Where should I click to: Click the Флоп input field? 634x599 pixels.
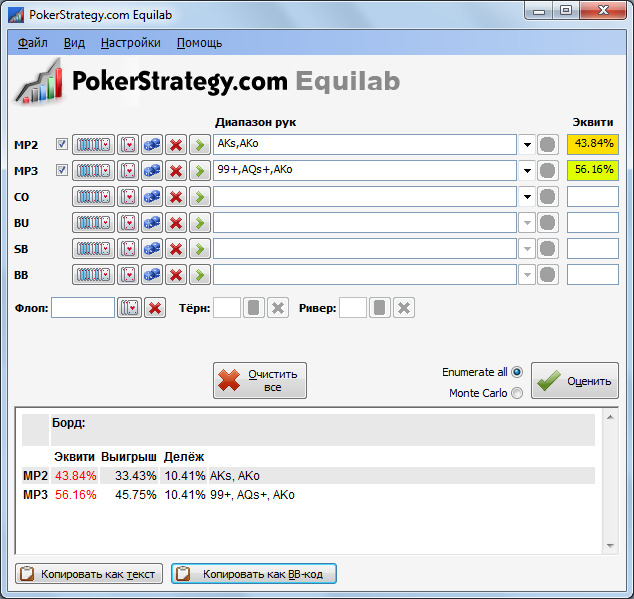point(83,308)
